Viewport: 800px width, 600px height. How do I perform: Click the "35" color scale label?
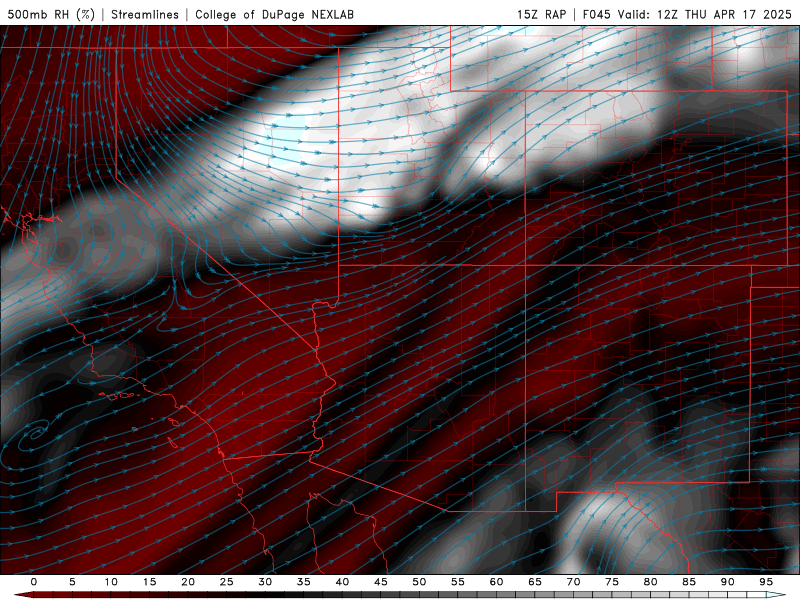pos(304,582)
